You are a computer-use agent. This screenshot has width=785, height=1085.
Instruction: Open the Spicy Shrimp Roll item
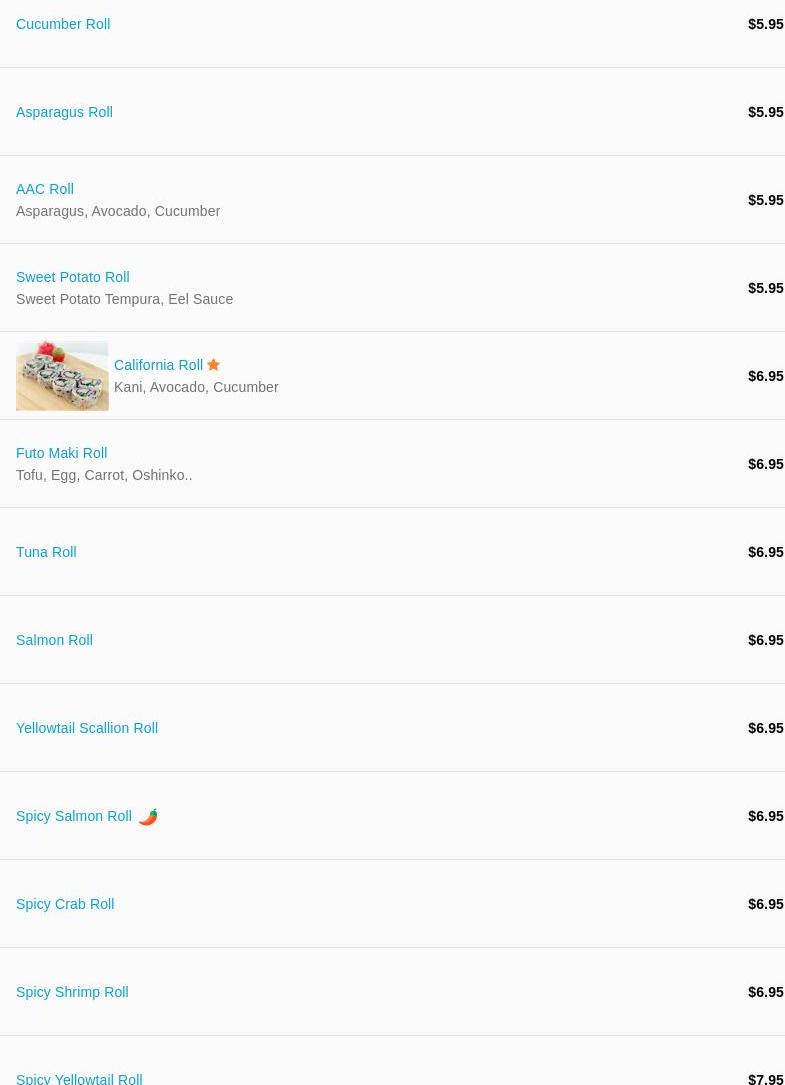click(x=73, y=992)
